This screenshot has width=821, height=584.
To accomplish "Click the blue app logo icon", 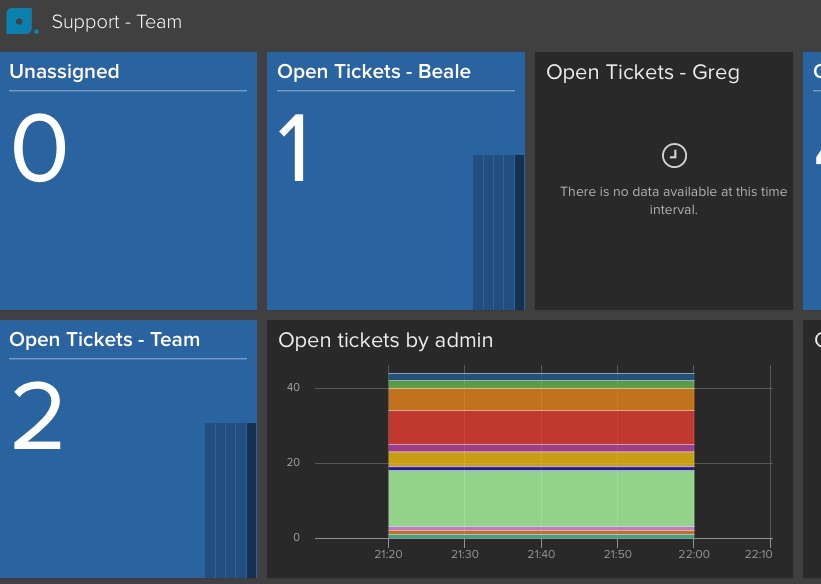I will [22, 21].
